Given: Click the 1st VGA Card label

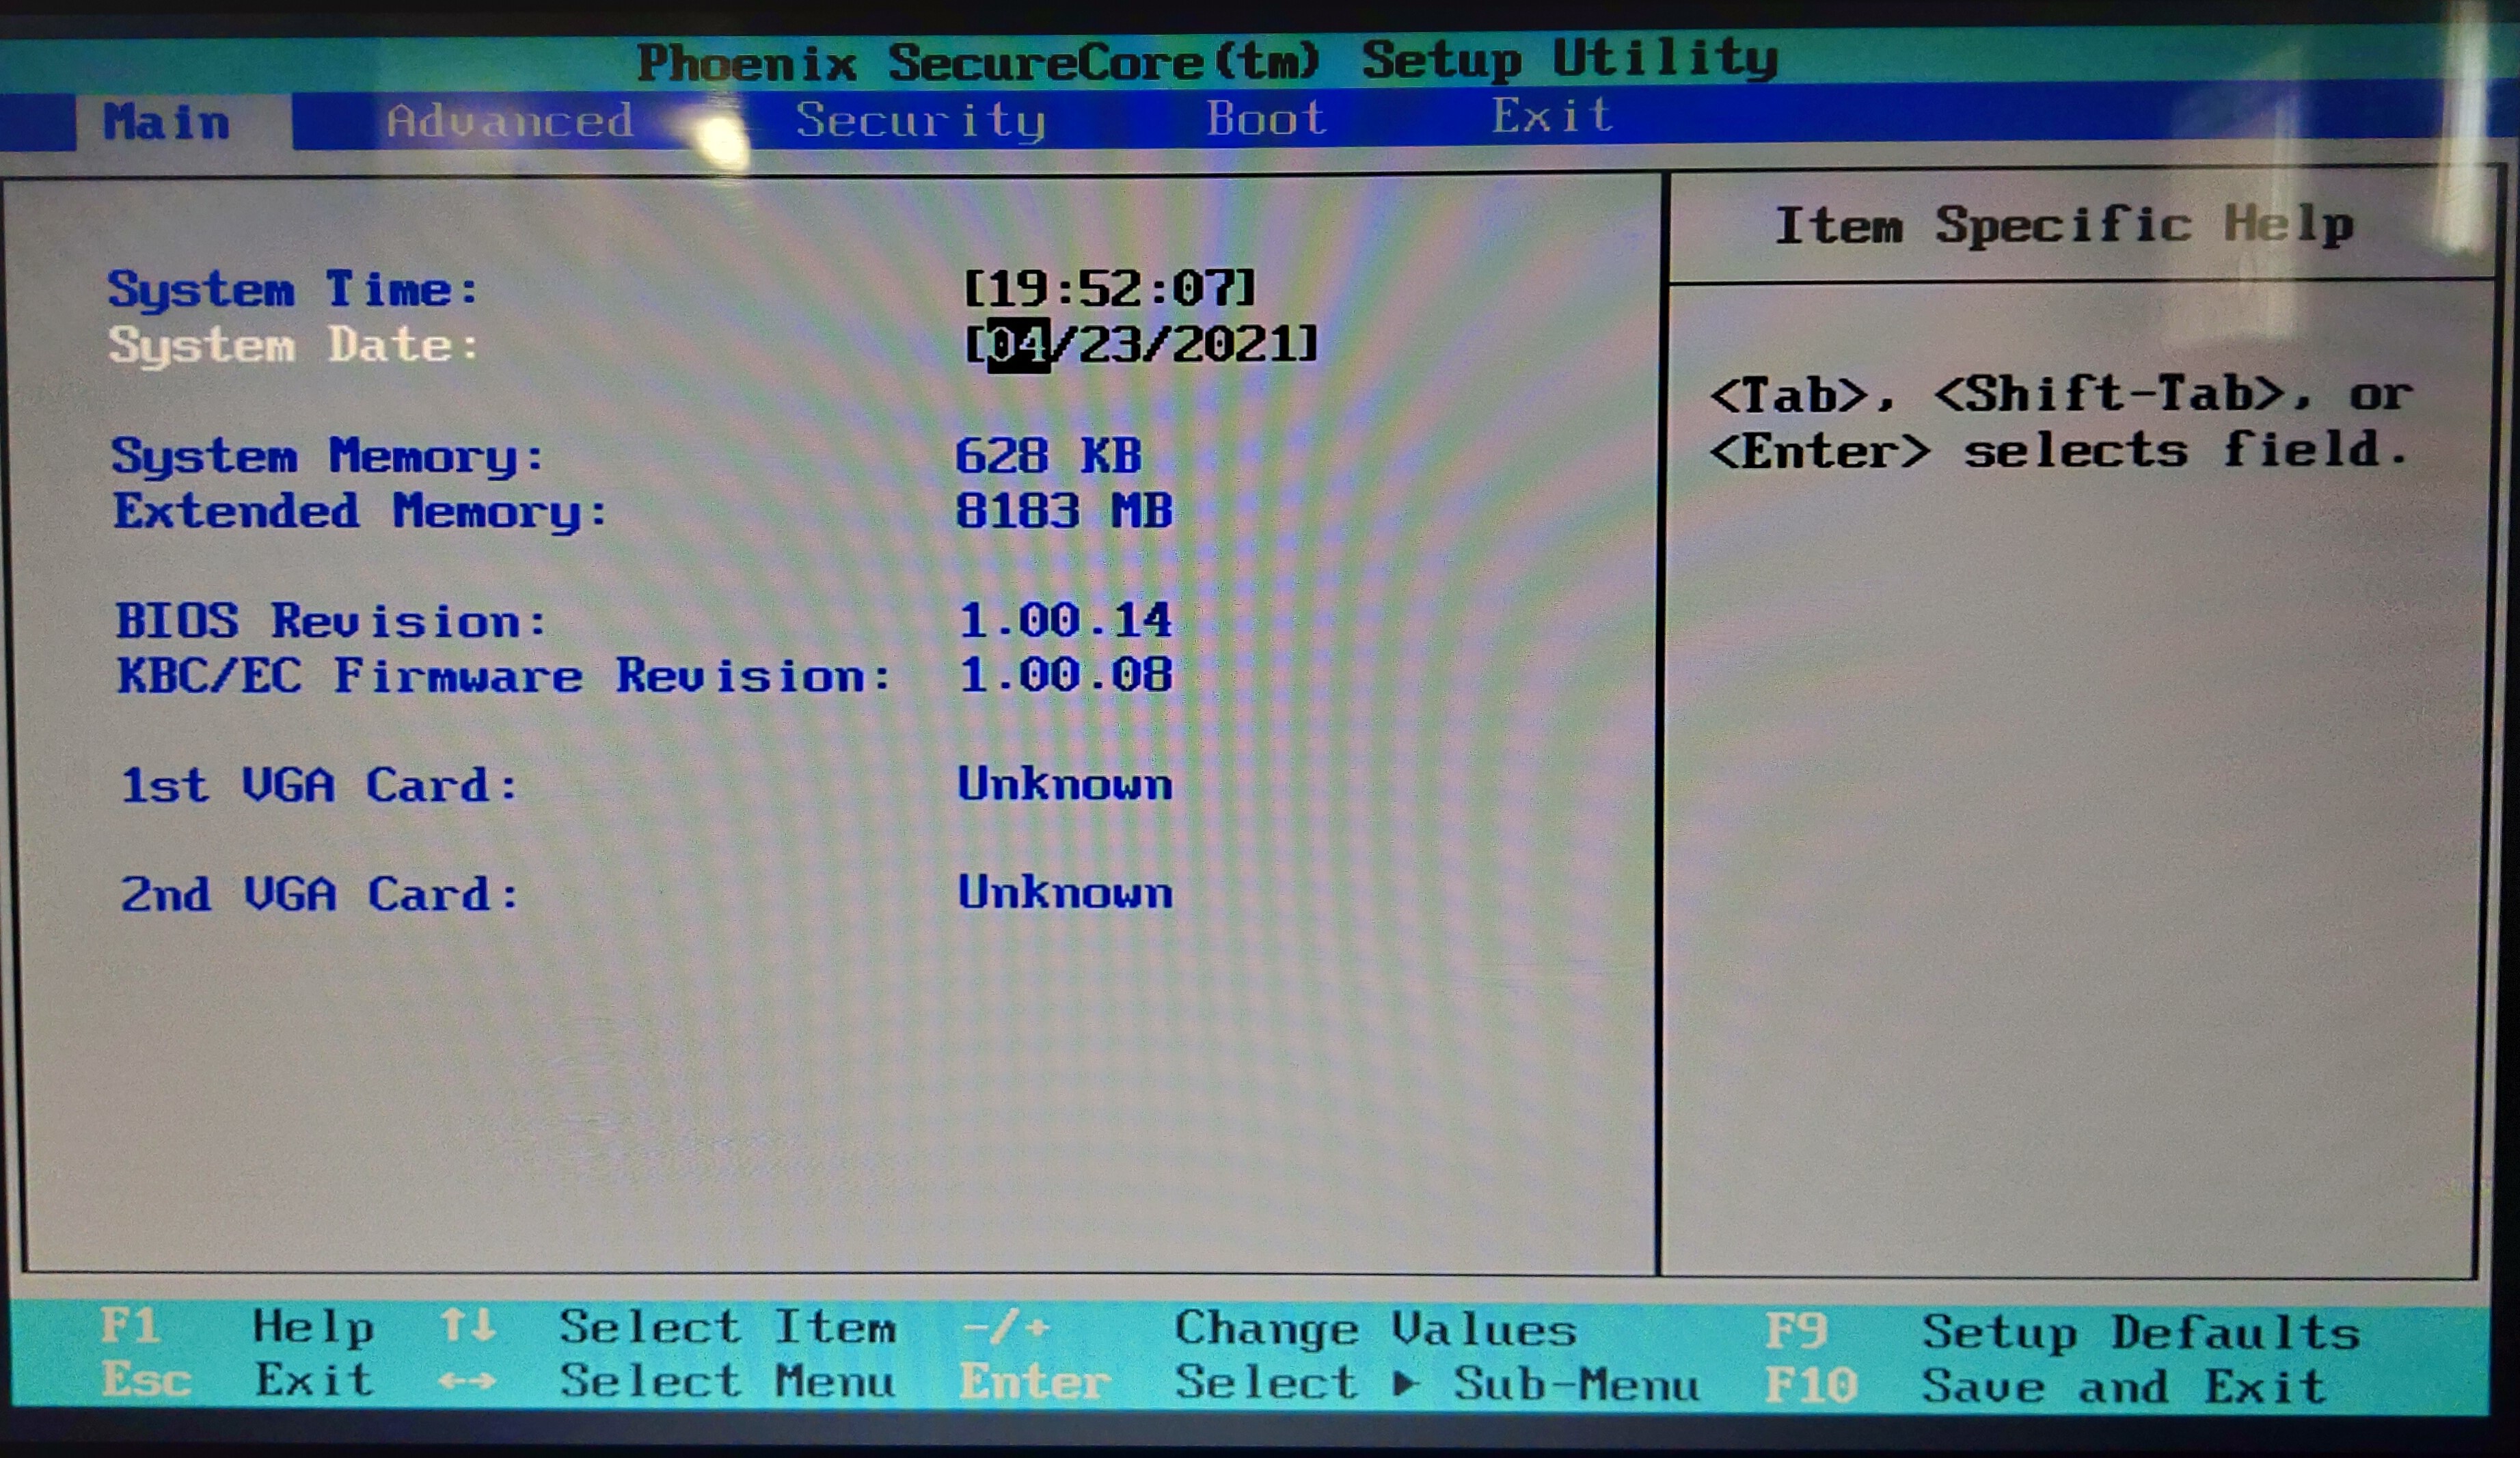Looking at the screenshot, I should pos(319,786).
